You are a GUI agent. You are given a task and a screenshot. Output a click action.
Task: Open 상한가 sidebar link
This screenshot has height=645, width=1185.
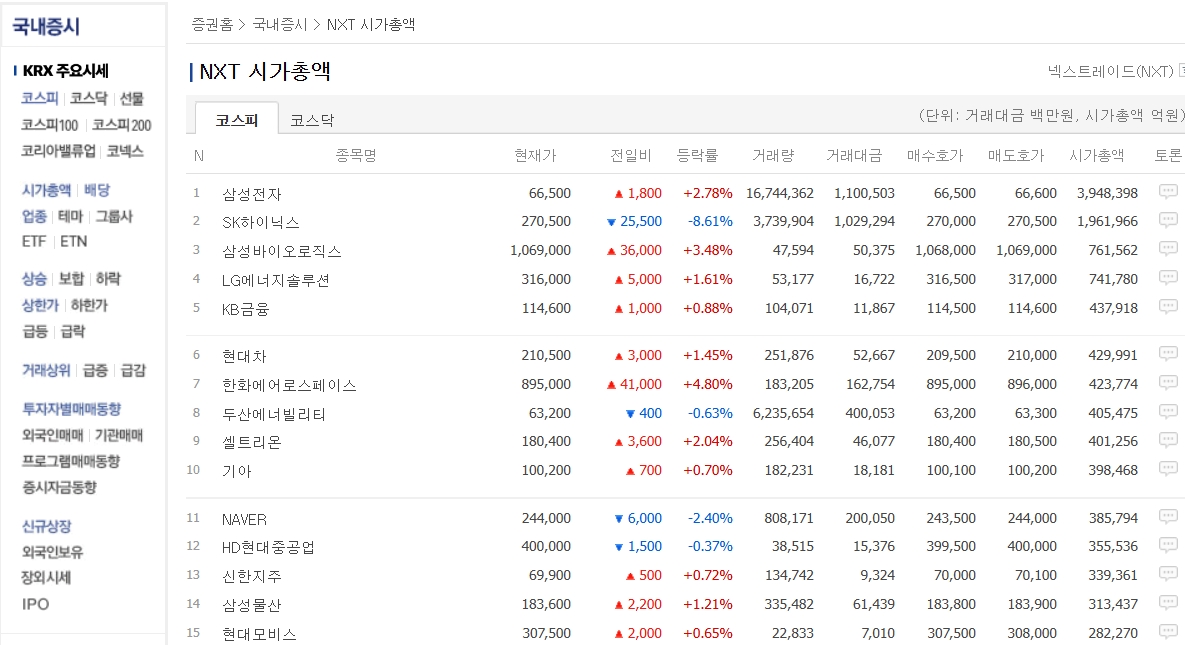tap(40, 305)
